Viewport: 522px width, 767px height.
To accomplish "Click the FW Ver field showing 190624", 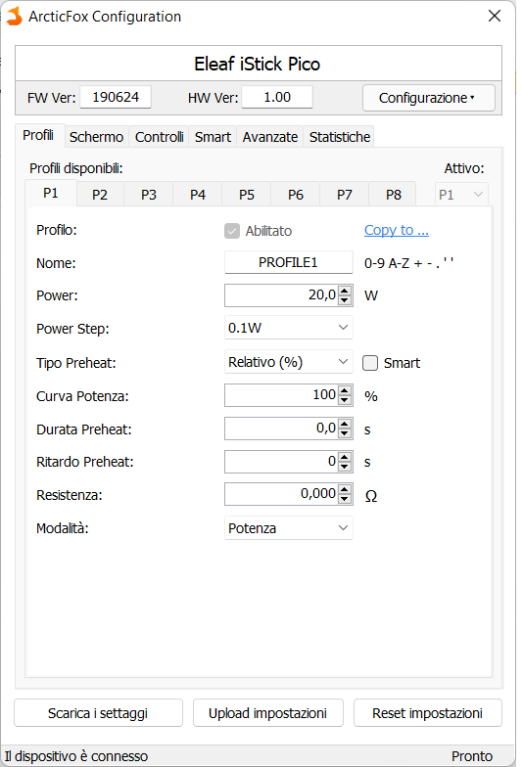I will tap(115, 97).
